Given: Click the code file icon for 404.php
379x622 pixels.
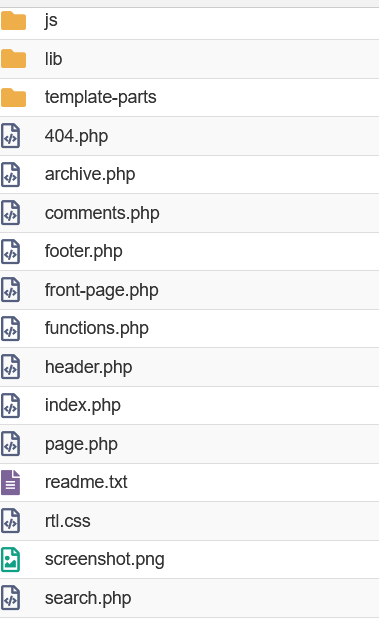Looking at the screenshot, I should (10, 136).
